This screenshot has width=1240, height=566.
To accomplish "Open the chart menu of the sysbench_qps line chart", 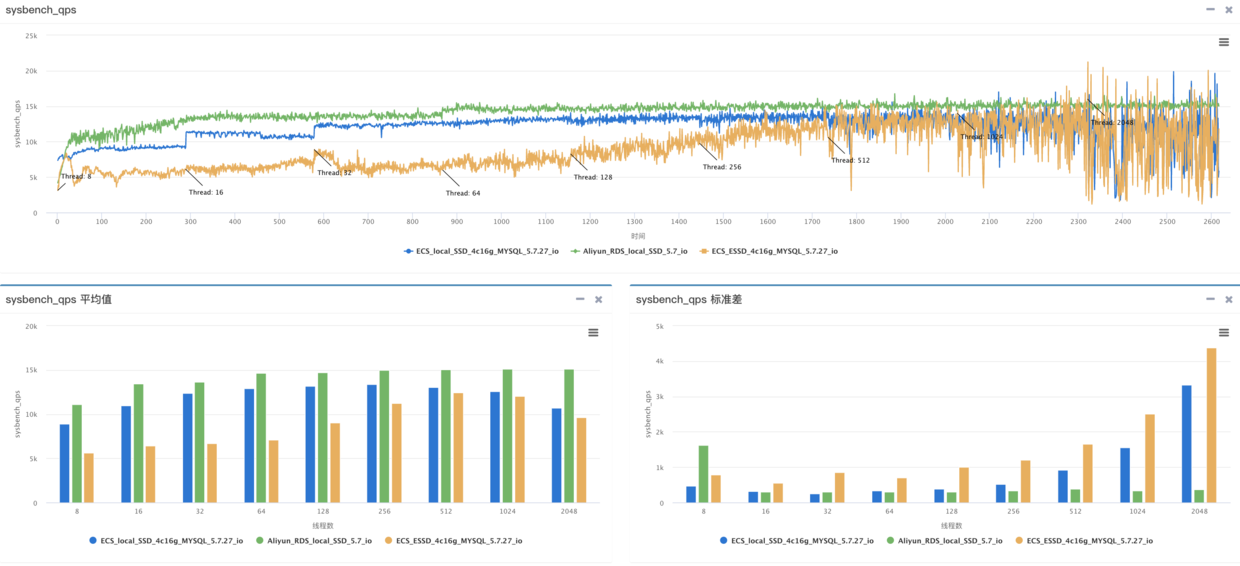I will pyautogui.click(x=1223, y=42).
